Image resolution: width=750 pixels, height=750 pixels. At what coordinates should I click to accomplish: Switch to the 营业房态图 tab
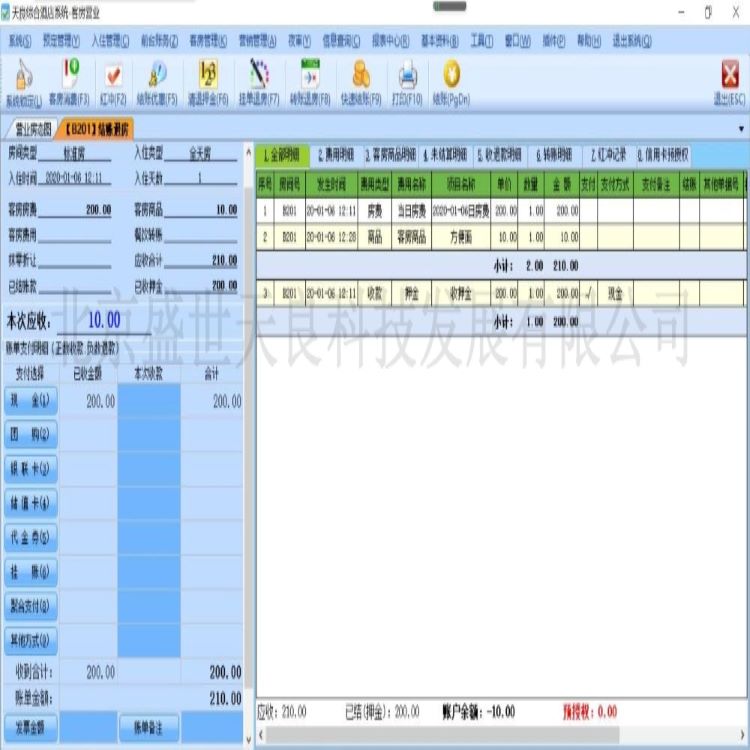(33, 129)
